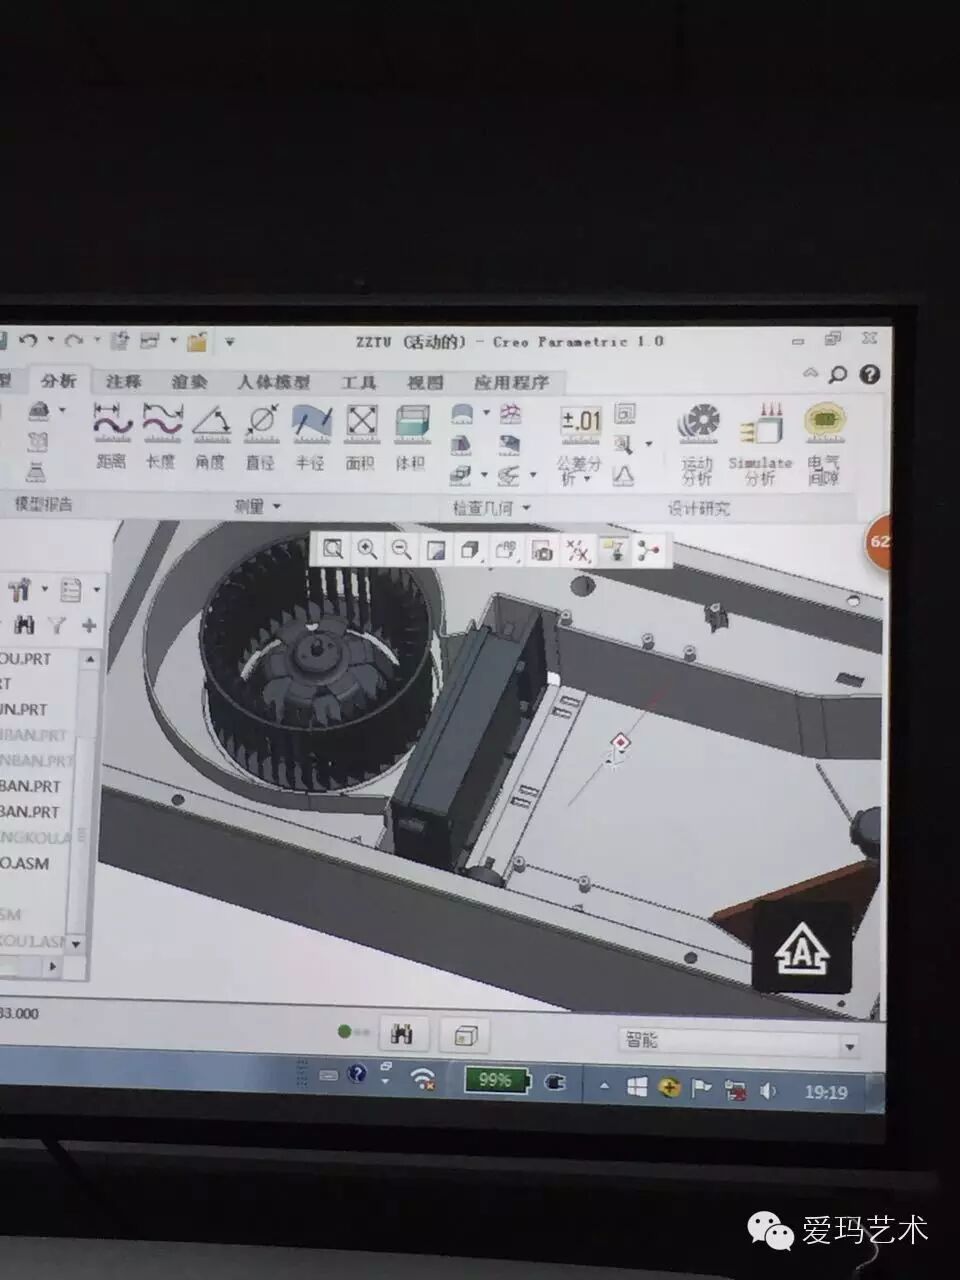Switch to the 视图 ribbon tab
The height and width of the screenshot is (1280, 960).
425,383
